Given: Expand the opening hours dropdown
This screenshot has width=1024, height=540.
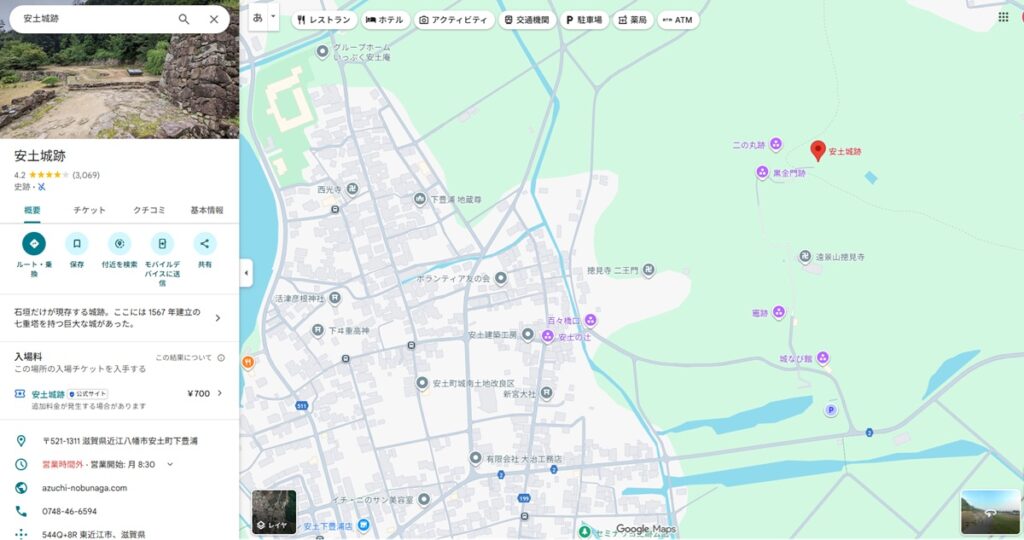Looking at the screenshot, I should pos(170,464).
